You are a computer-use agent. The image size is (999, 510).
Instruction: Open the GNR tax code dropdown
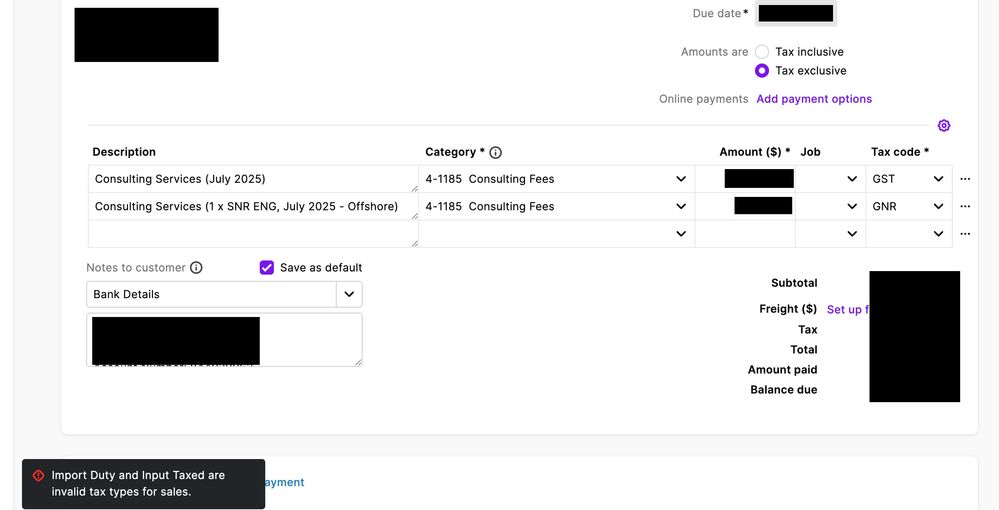938,207
